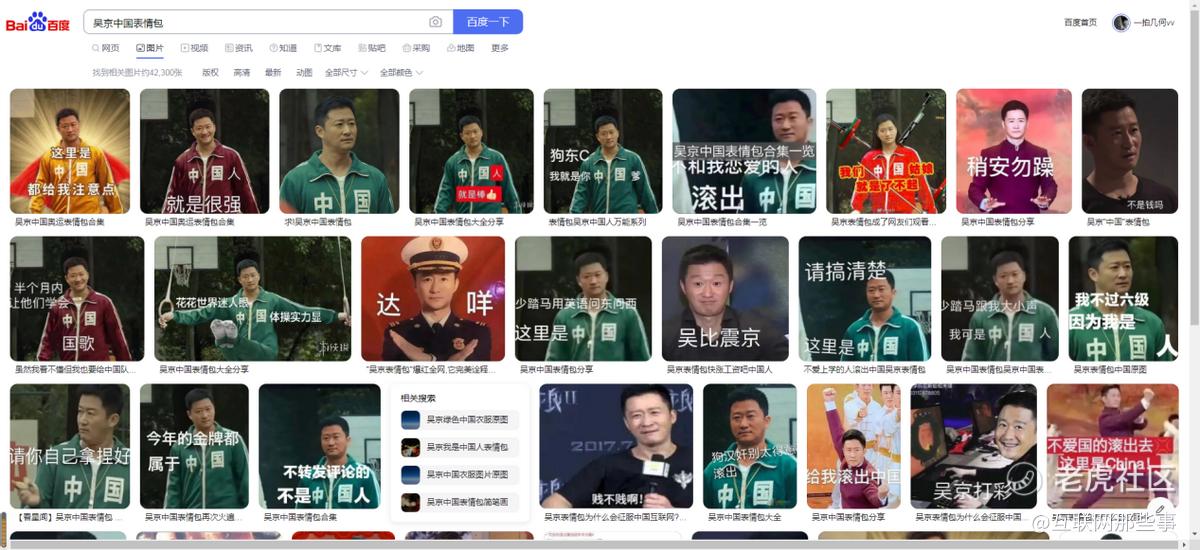This screenshot has width=1200, height=550.
Task: Open the 文库 tab
Action: pyautogui.click(x=327, y=48)
